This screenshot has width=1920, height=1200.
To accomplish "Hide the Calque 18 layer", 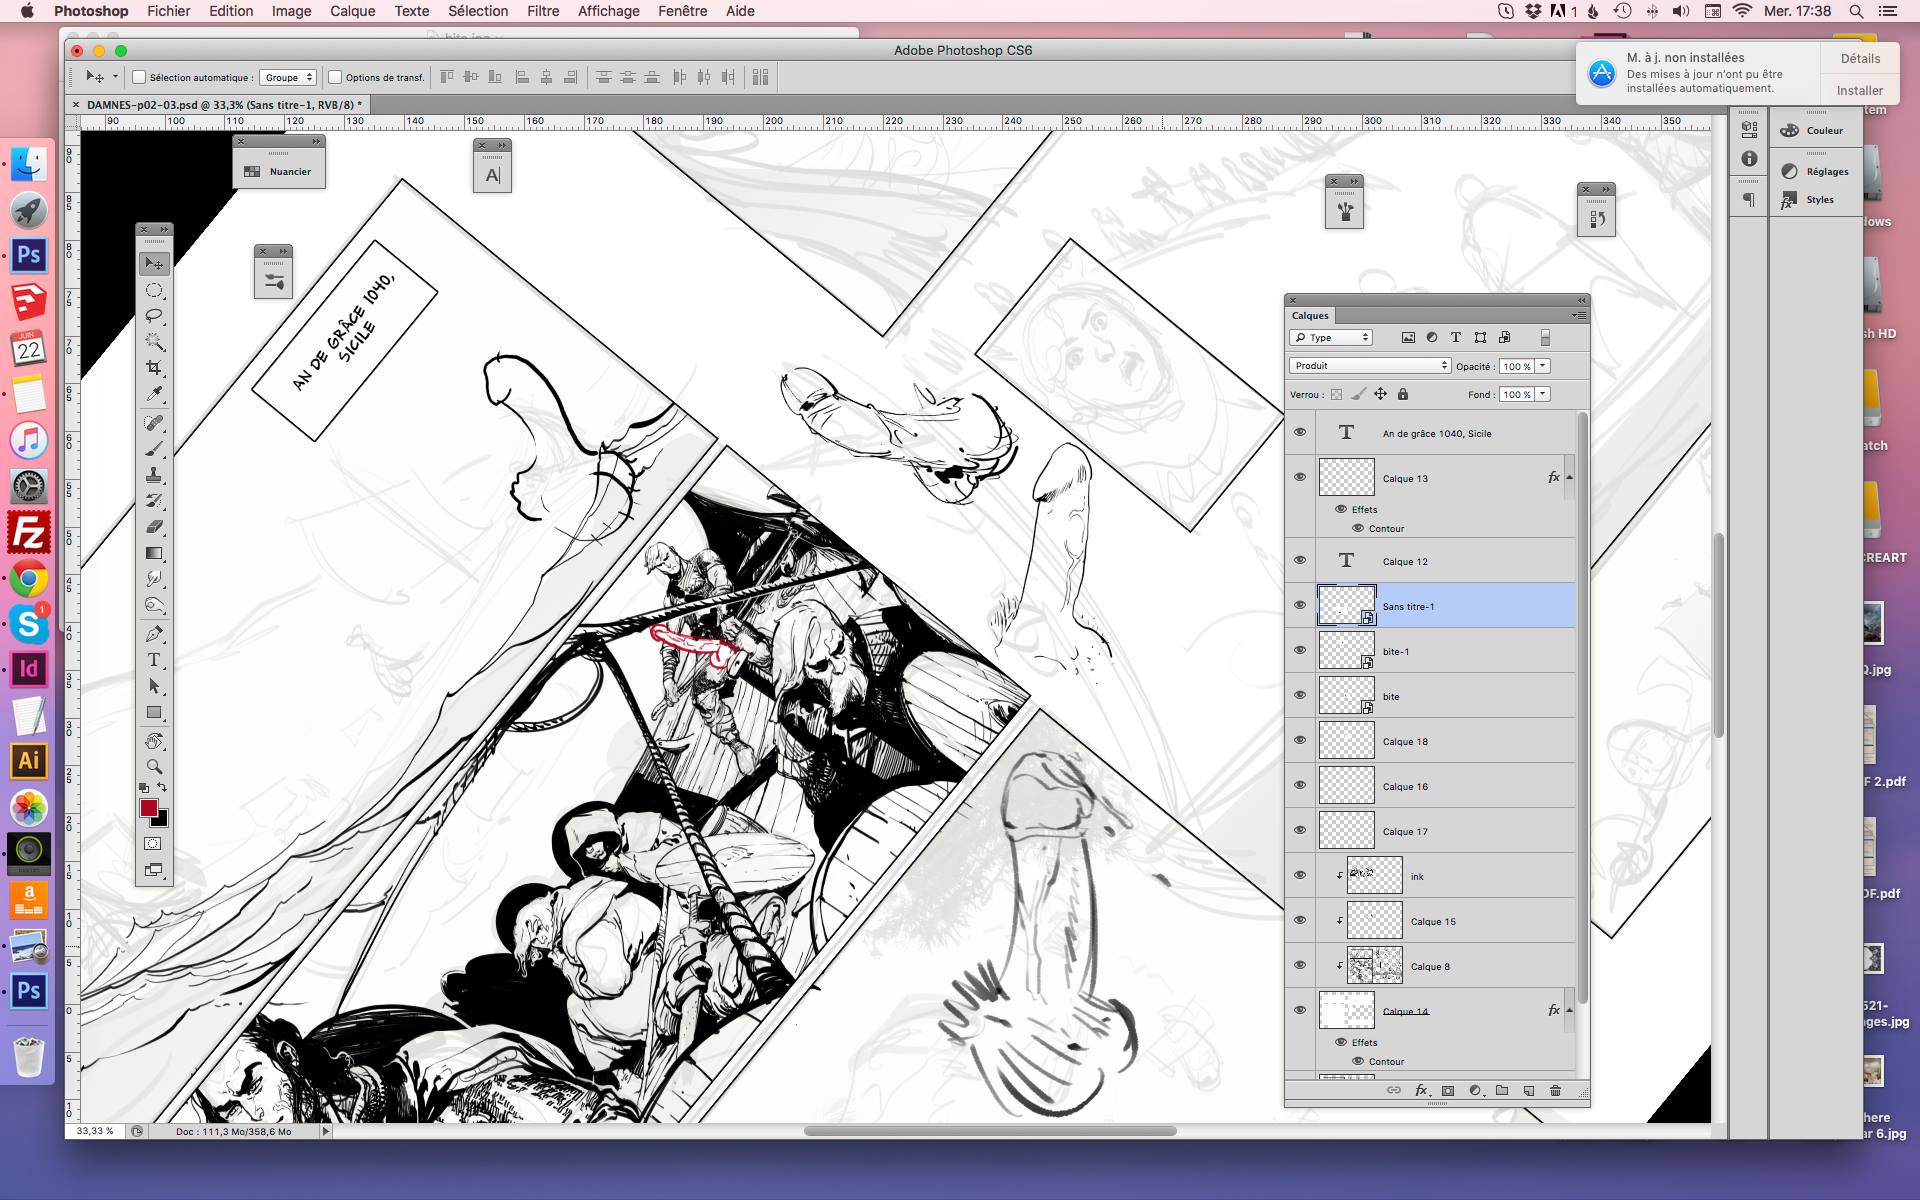I will tap(1300, 740).
